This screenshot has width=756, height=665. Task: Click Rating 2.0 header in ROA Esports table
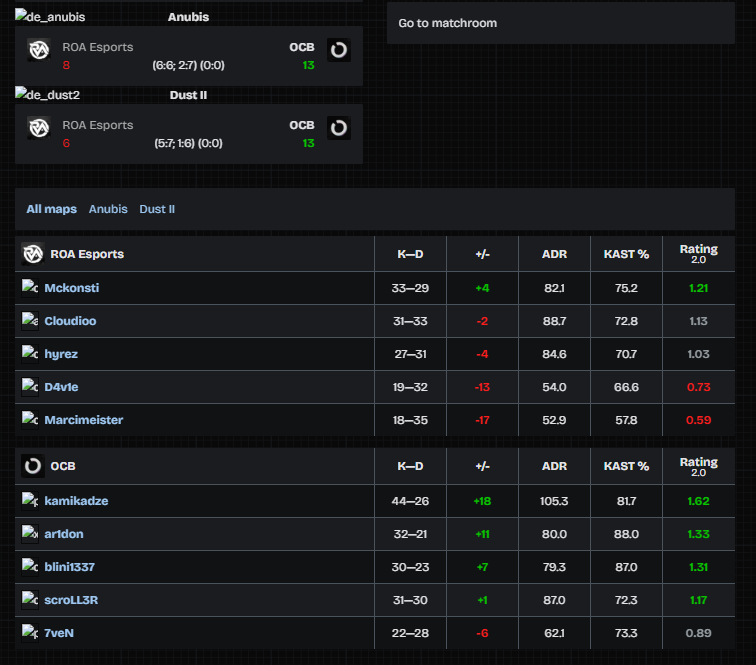click(699, 254)
